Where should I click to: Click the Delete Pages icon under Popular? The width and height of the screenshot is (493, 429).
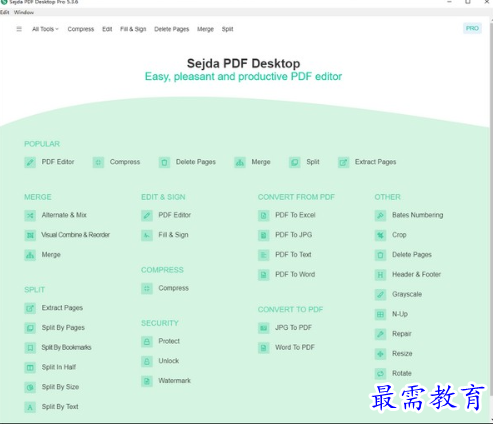coord(164,162)
